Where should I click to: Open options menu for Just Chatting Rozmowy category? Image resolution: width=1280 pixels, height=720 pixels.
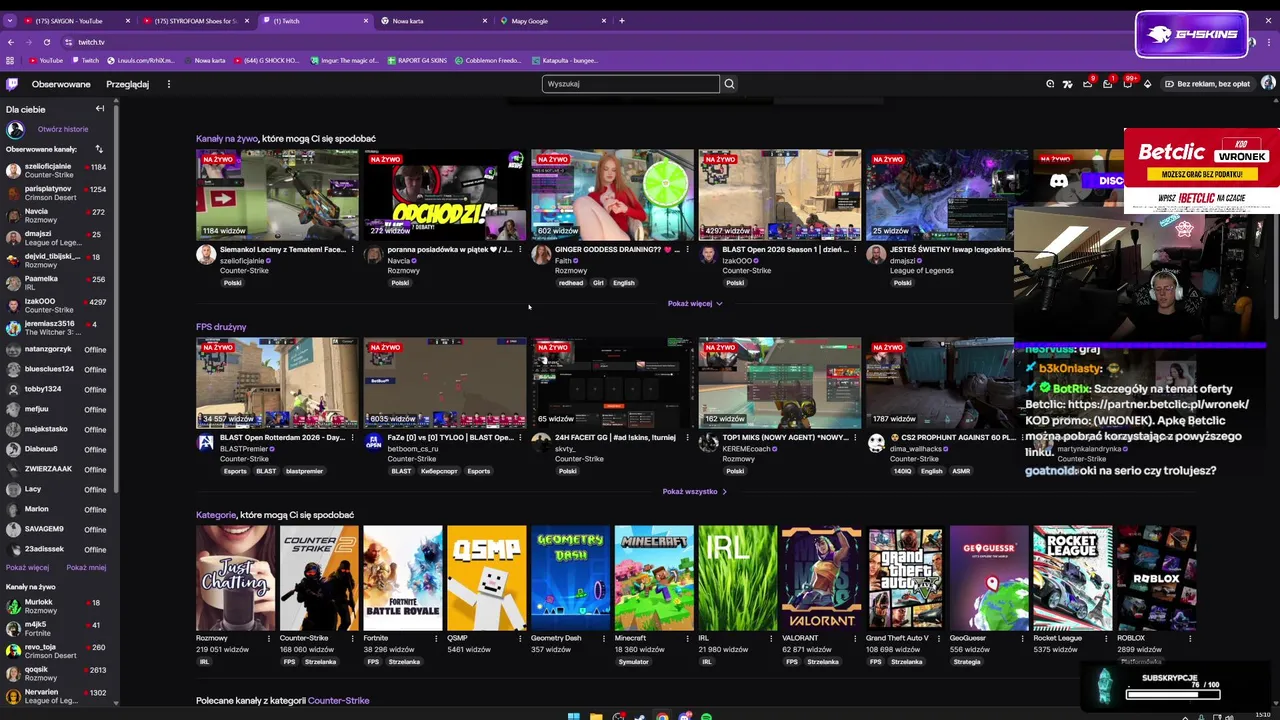(x=268, y=638)
